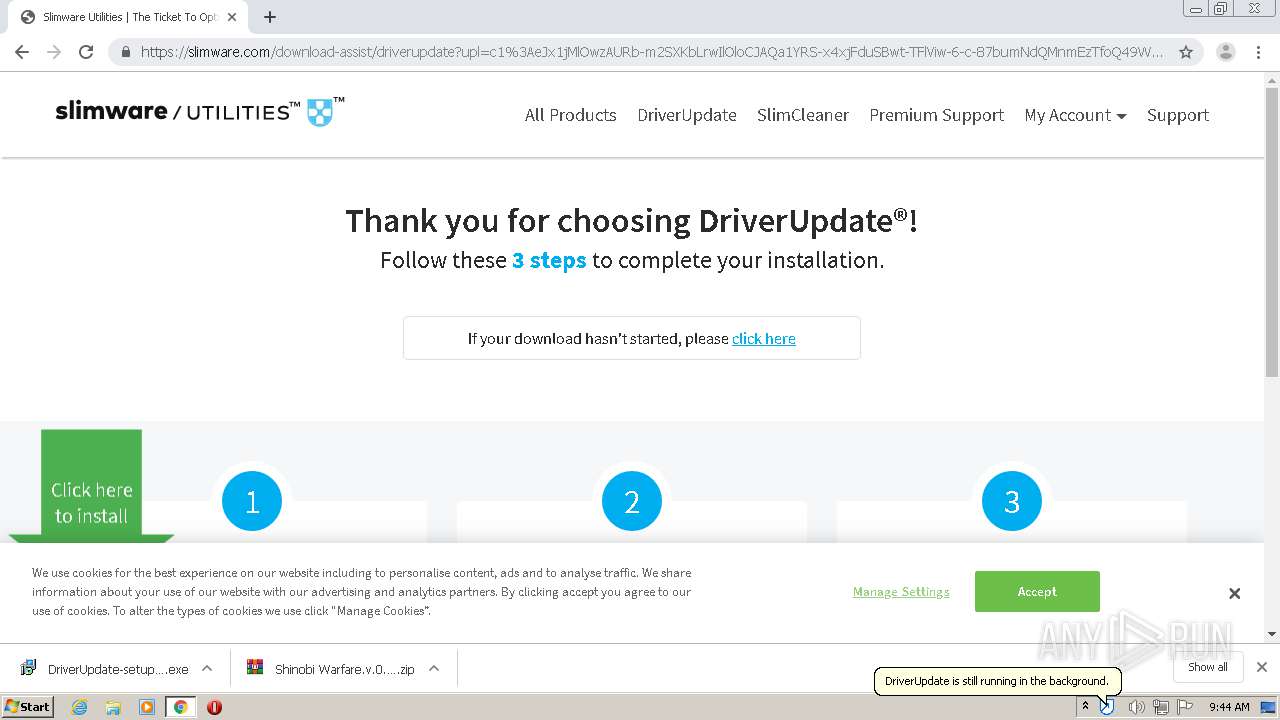This screenshot has width=1280, height=720.
Task: Switch to the Chrome taskbar button
Action: pyautogui.click(x=181, y=707)
